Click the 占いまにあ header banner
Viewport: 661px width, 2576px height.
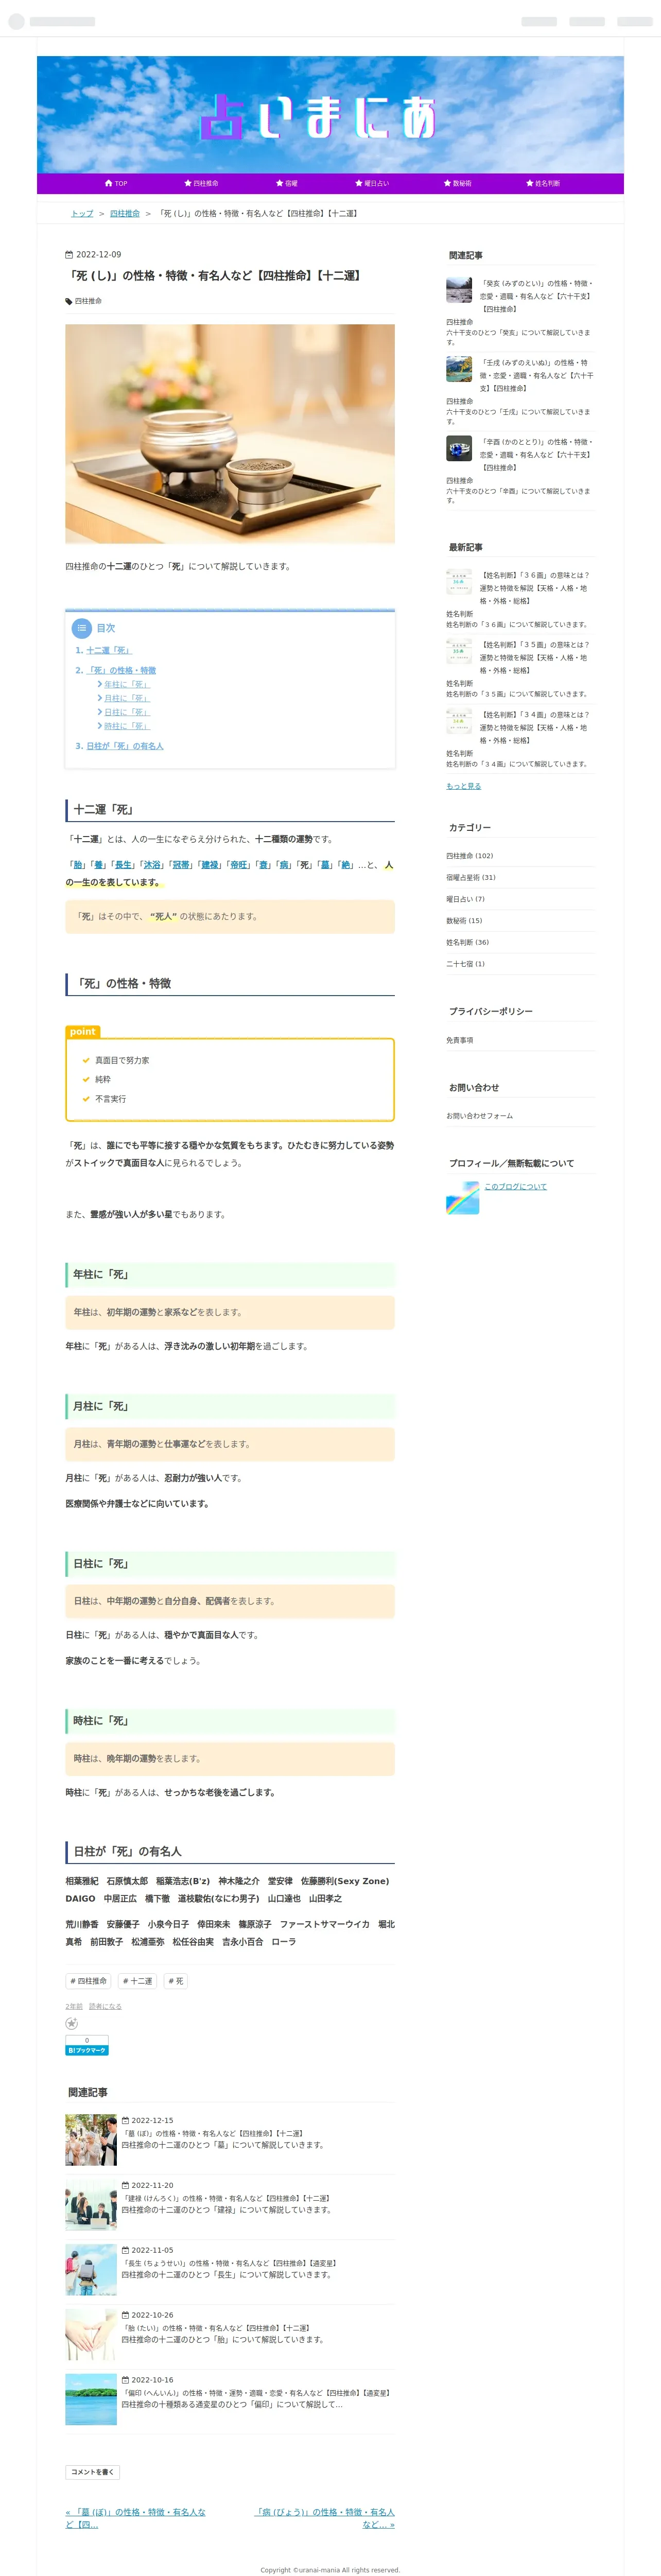[330, 115]
